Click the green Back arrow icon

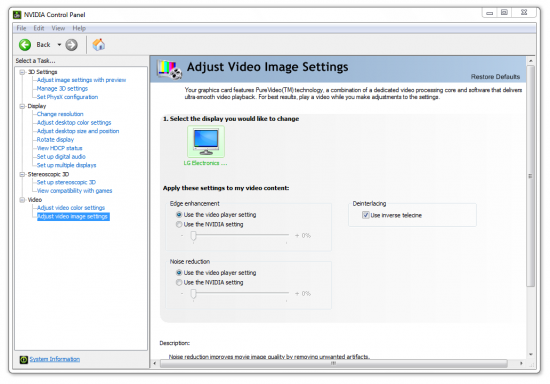[25, 45]
